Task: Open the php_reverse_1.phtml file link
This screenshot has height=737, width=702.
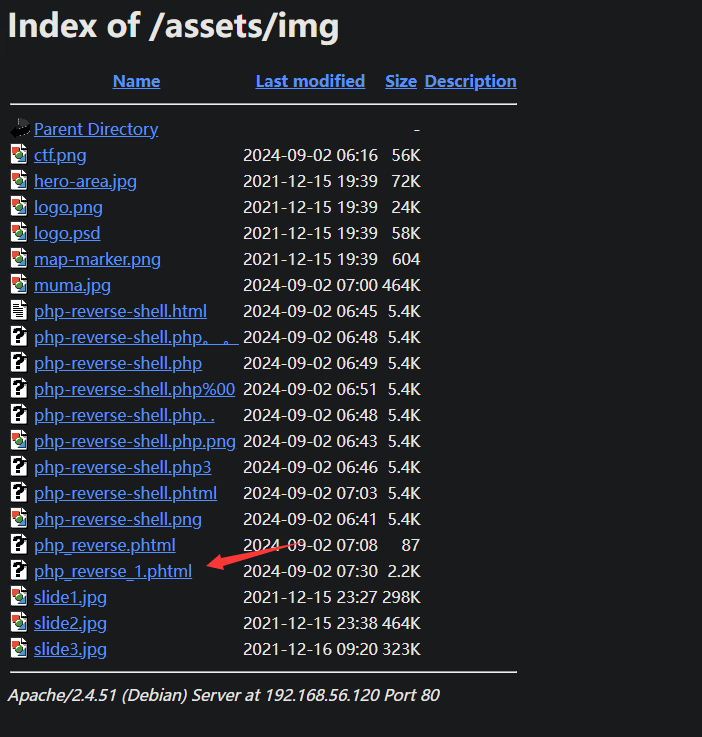Action: (113, 571)
